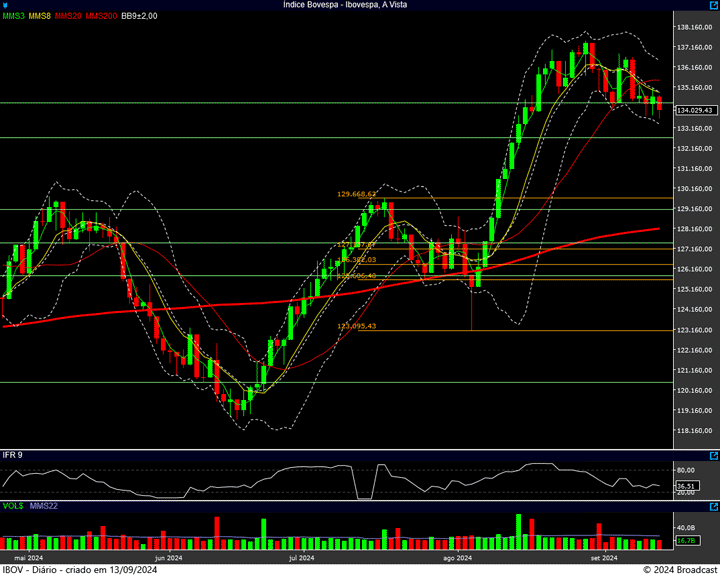The height and width of the screenshot is (575, 720).
Task: Select the MMS200 indicator label
Action: [x=101, y=17]
